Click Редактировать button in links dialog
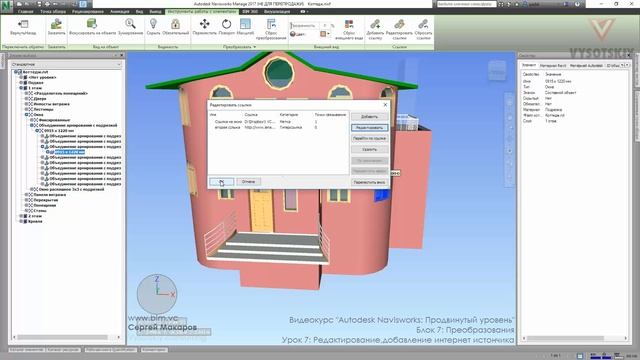 pos(369,128)
